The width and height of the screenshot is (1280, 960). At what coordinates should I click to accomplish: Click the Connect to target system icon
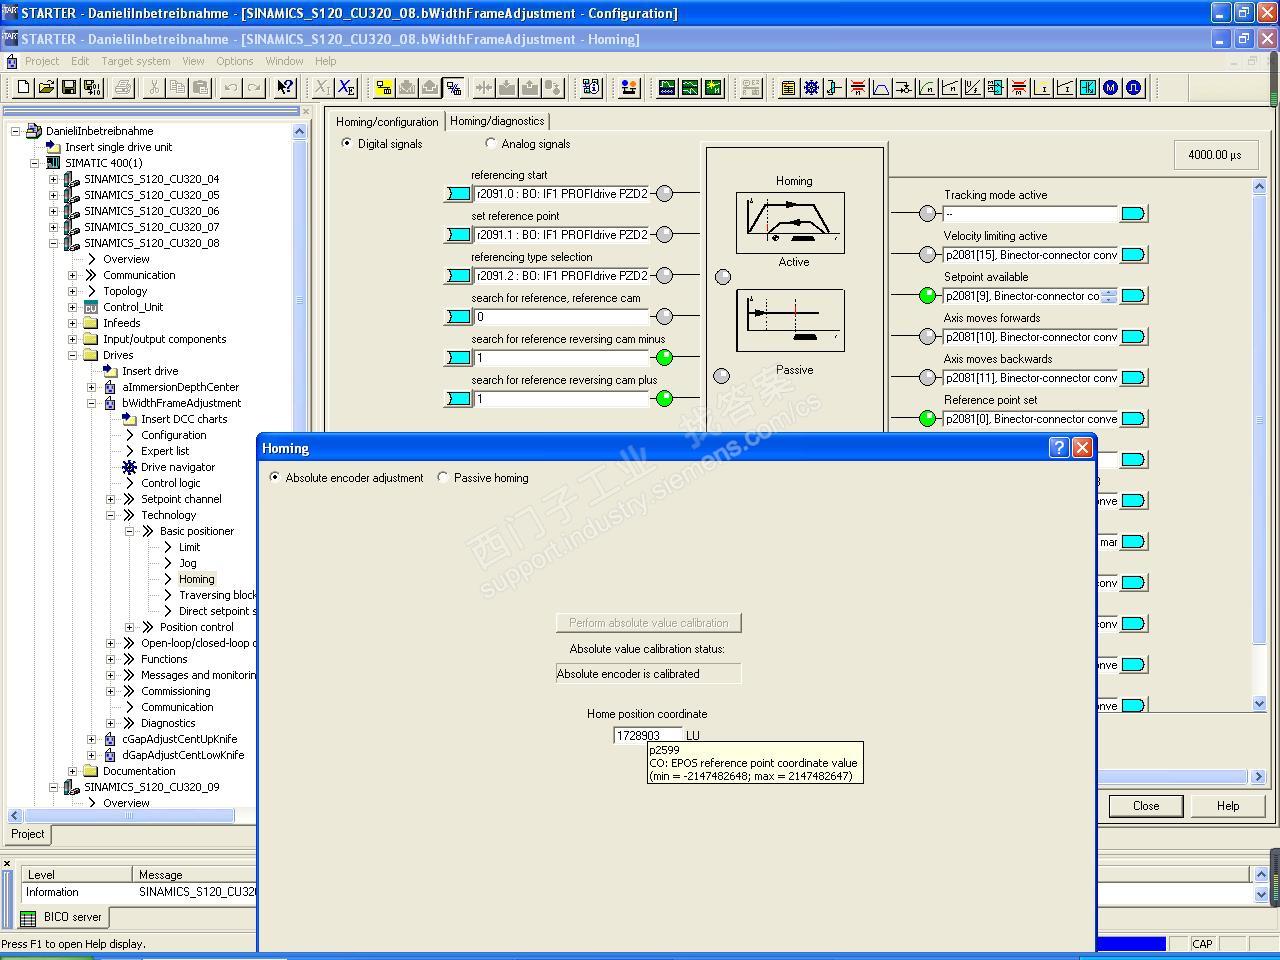pos(384,88)
